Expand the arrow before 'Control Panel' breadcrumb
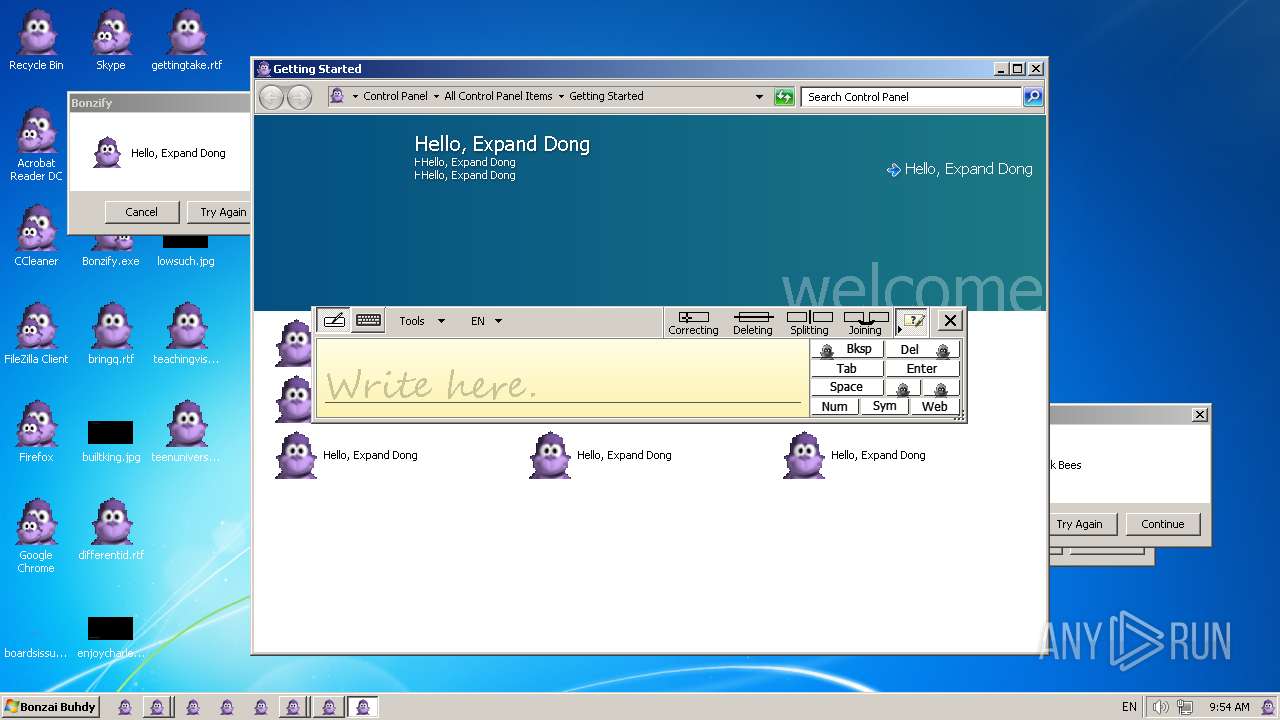This screenshot has height=720, width=1280. point(355,97)
